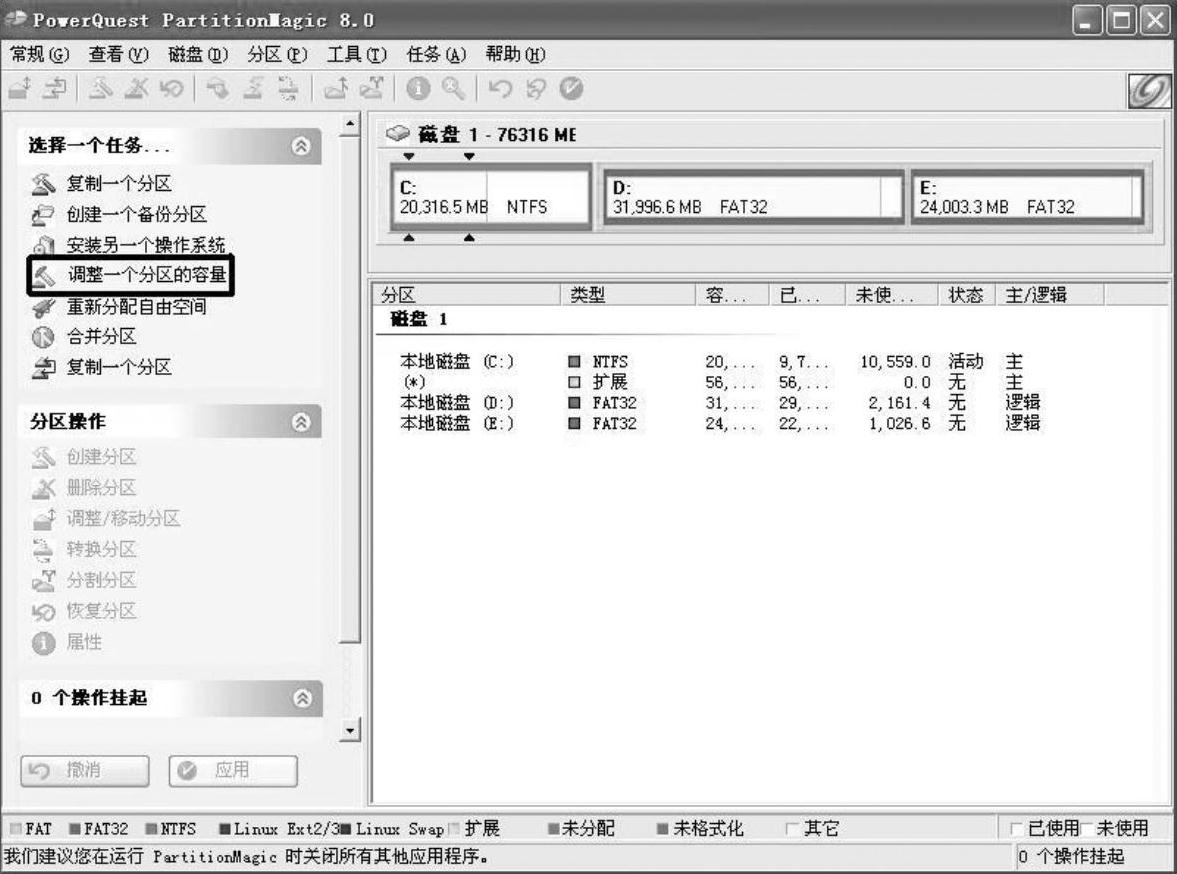Click the disk icon beside 磁盘 1 - 76316 MB
Screen dimensions: 1177x874
(397, 134)
